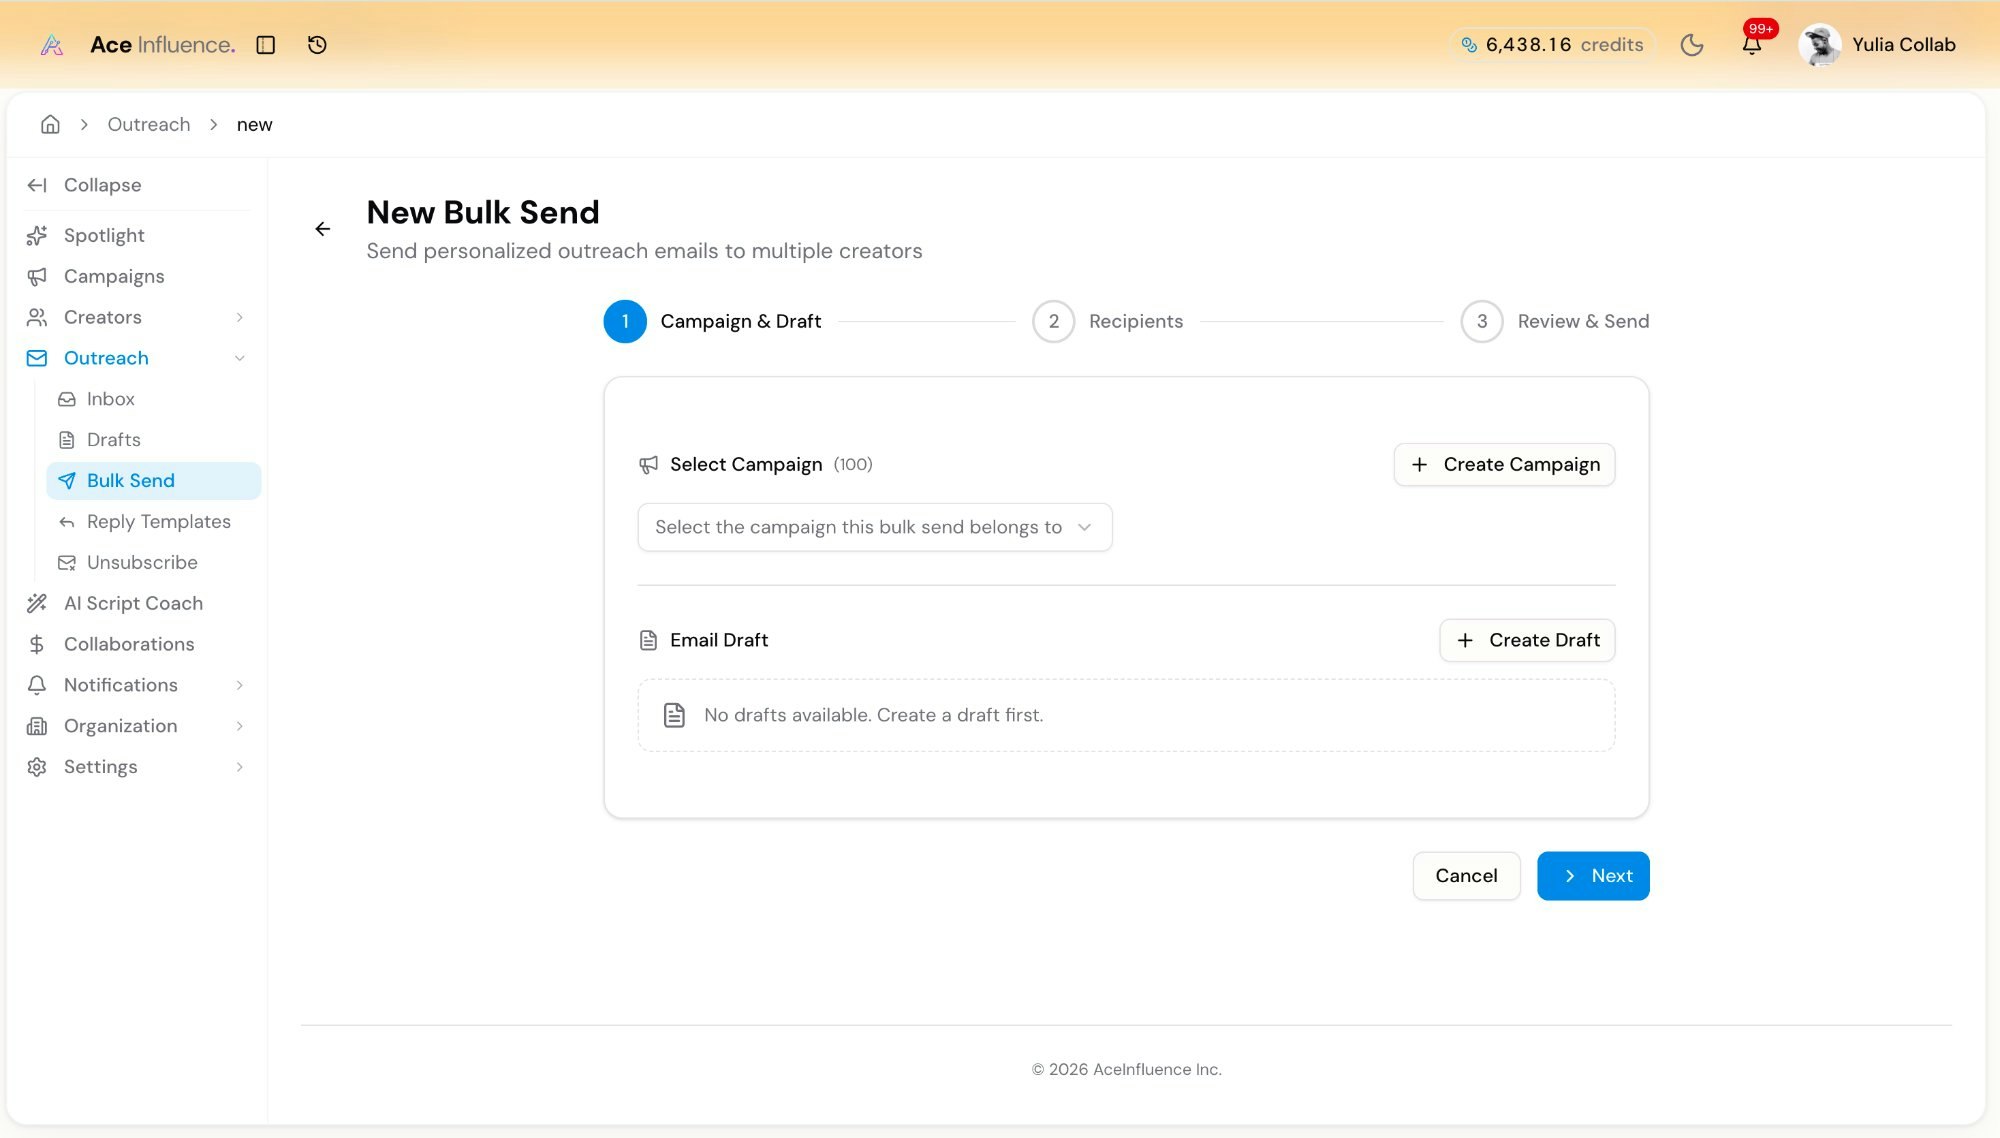Viewport: 2000px width, 1138px height.
Task: Open notifications bell in header
Action: 1751,45
